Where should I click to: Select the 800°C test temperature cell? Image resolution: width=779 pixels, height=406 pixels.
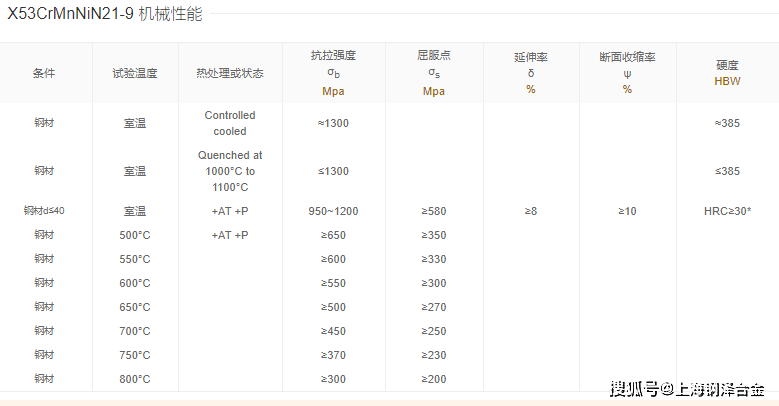pyautogui.click(x=134, y=379)
